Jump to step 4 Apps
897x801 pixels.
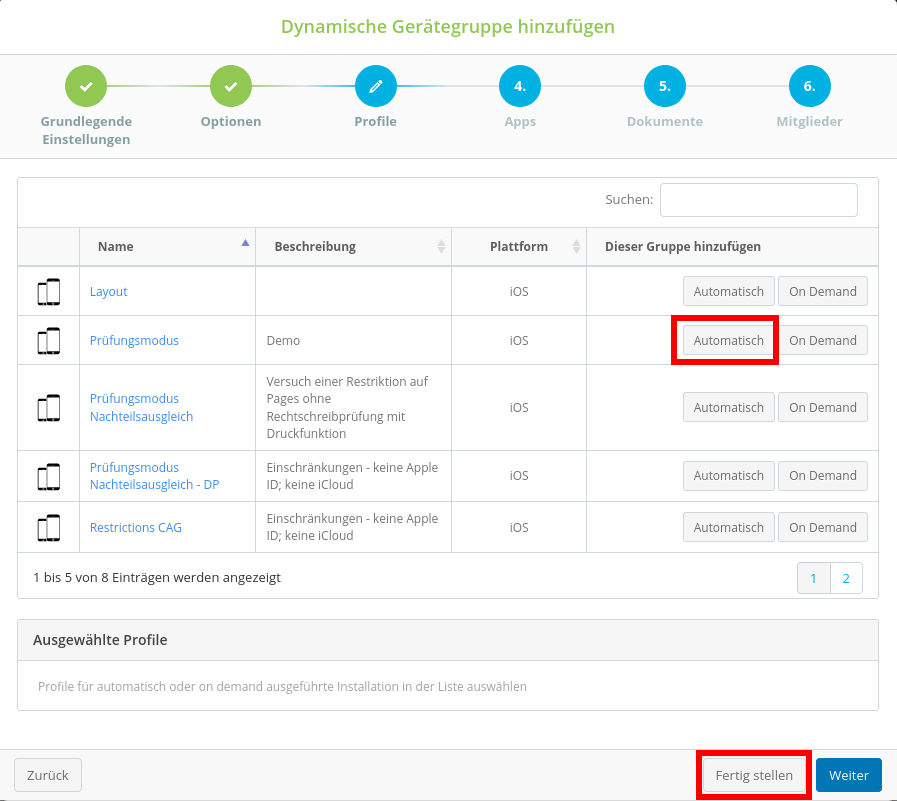click(520, 87)
